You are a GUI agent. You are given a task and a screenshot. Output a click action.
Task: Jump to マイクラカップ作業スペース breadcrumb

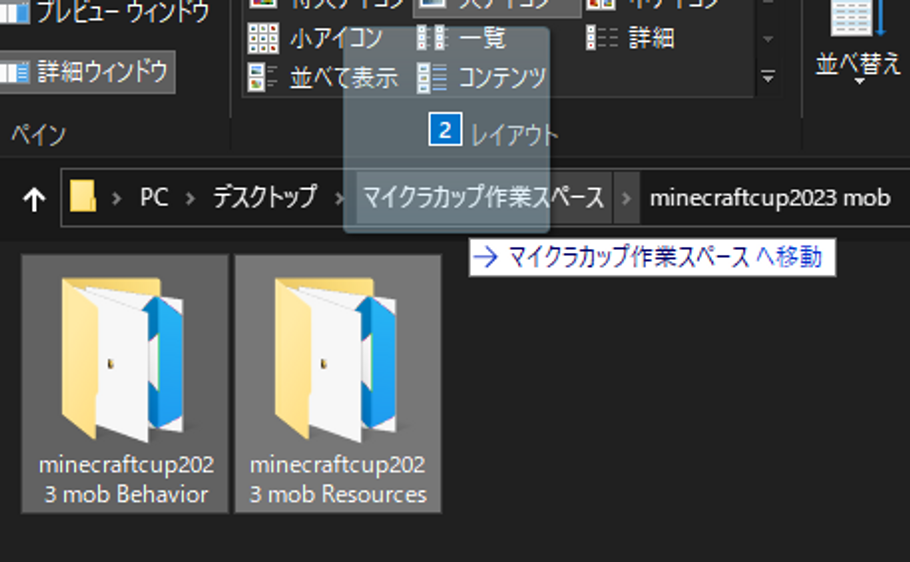point(483,198)
